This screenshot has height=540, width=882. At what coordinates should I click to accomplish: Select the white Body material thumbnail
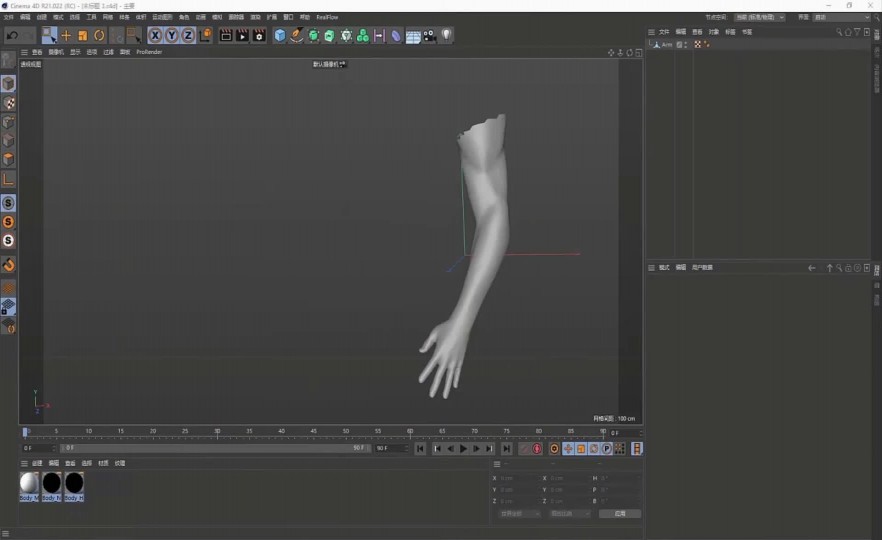click(29, 487)
